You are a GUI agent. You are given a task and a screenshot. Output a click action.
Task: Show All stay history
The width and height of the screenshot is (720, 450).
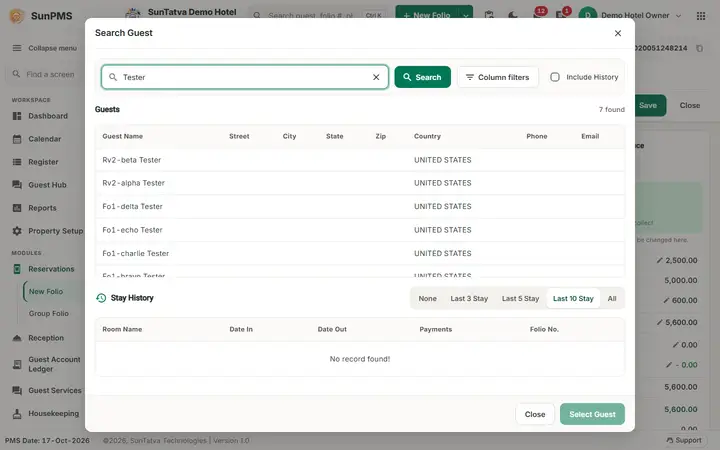tap(612, 298)
